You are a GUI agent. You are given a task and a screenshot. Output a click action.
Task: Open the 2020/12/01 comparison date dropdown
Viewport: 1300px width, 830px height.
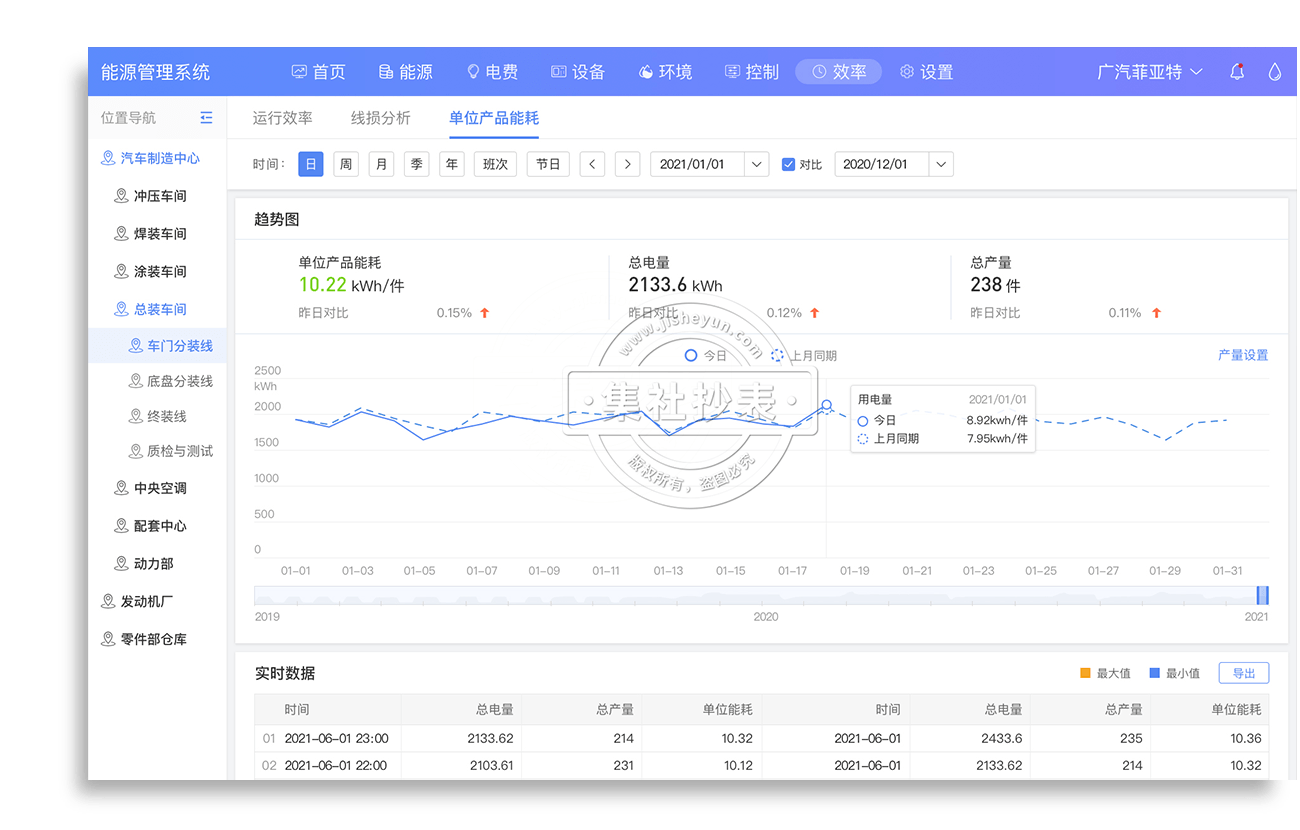[x=941, y=164]
